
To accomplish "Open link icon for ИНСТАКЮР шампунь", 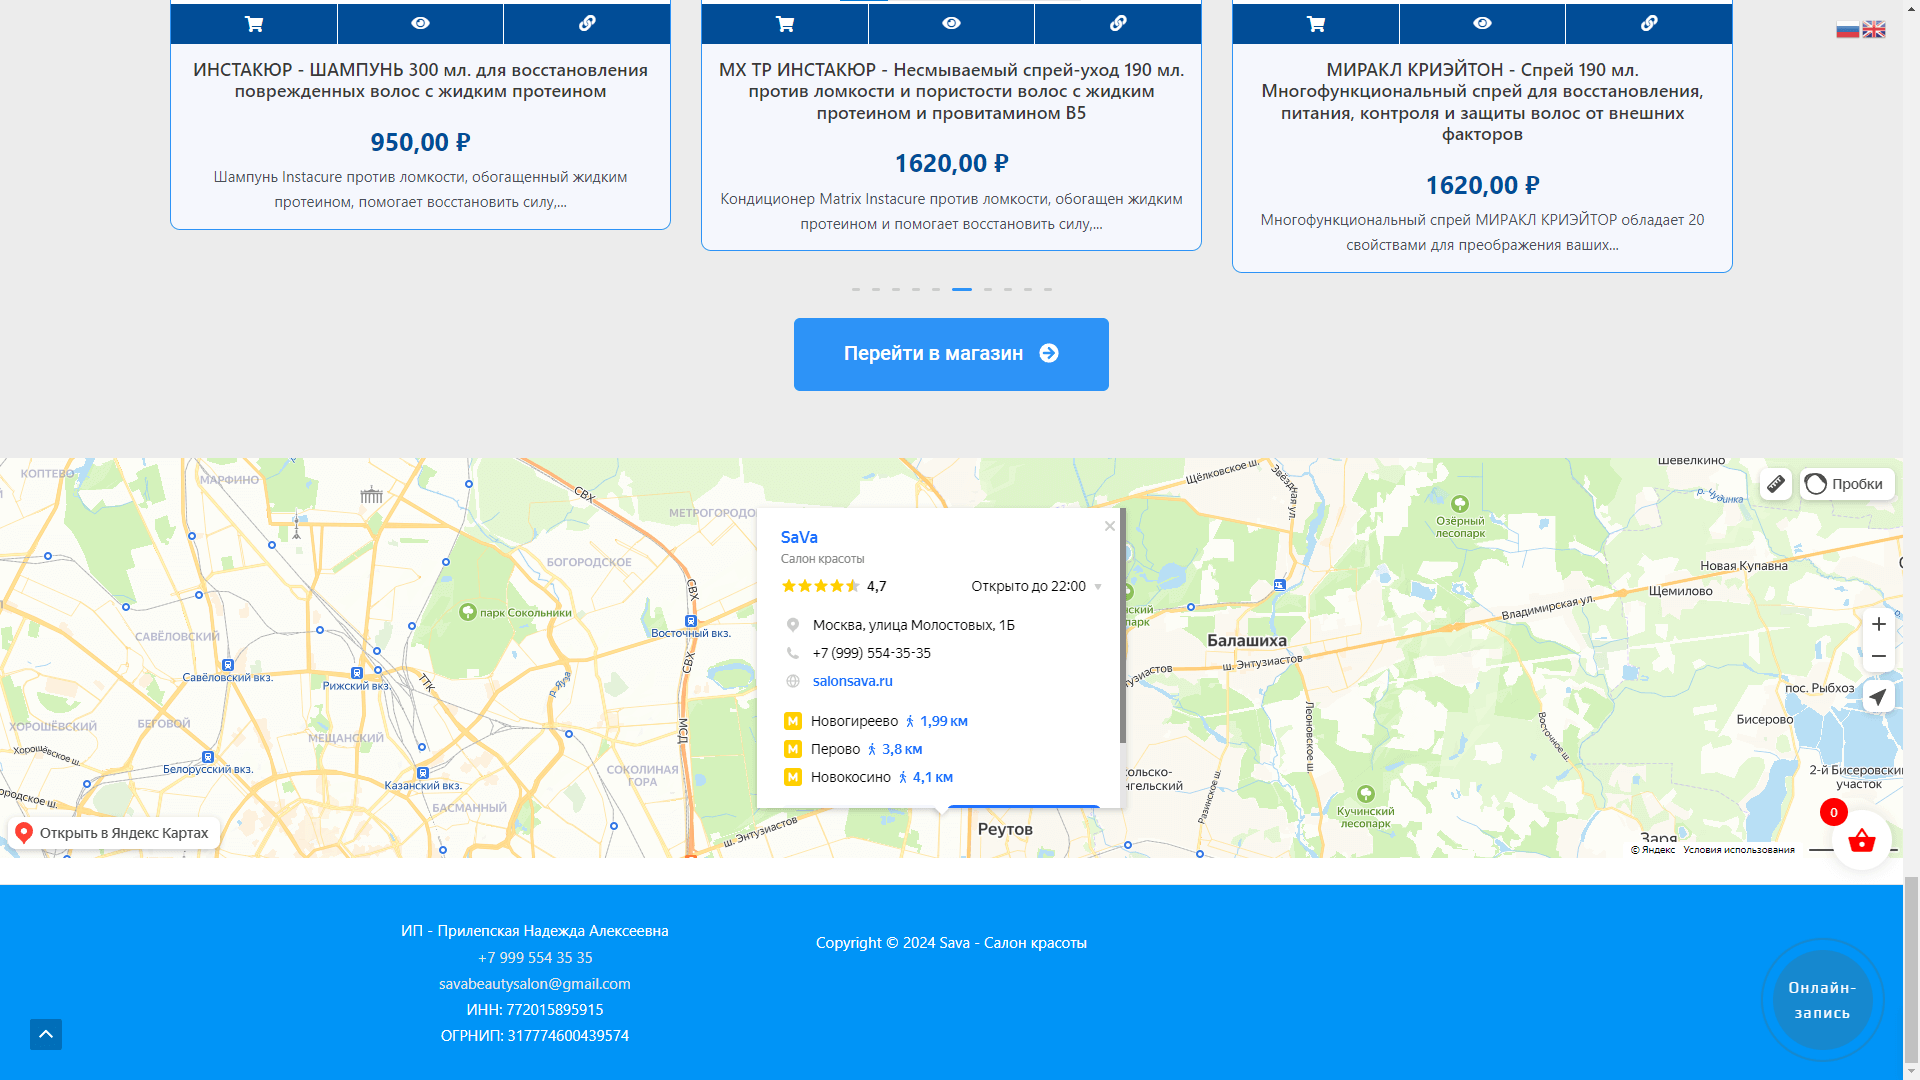I will tap(587, 23).
